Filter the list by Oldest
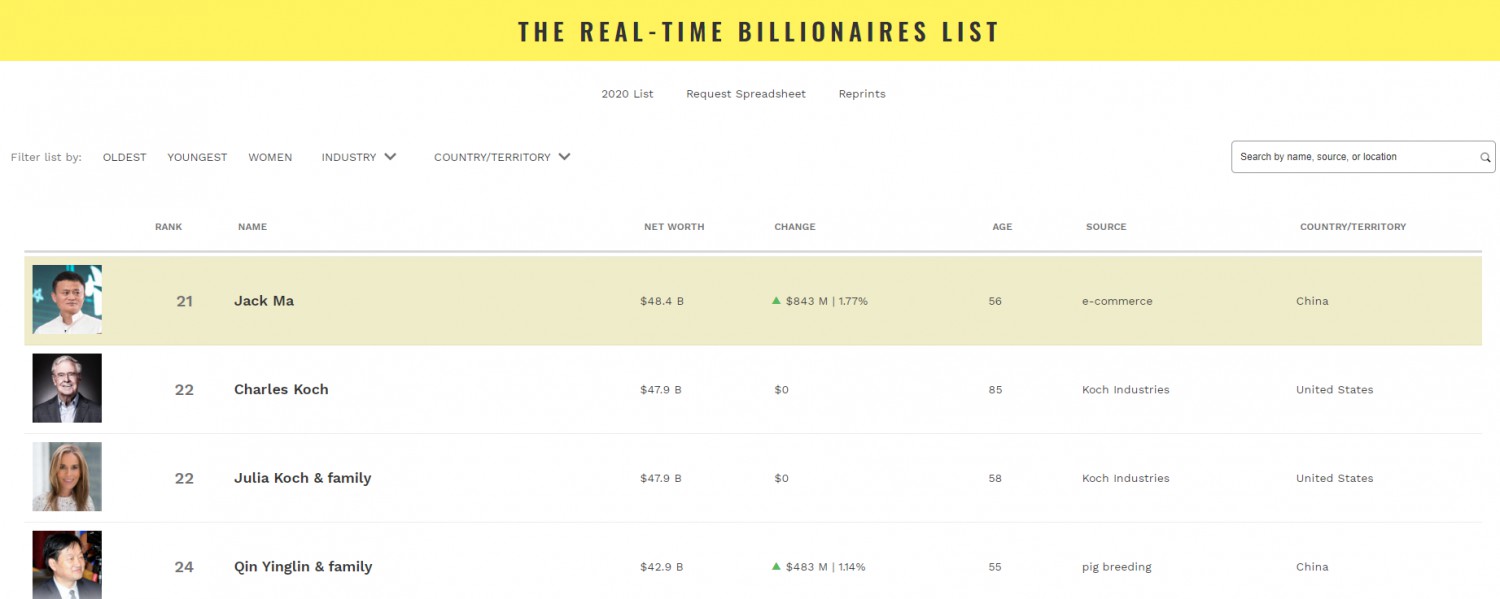 coord(125,157)
